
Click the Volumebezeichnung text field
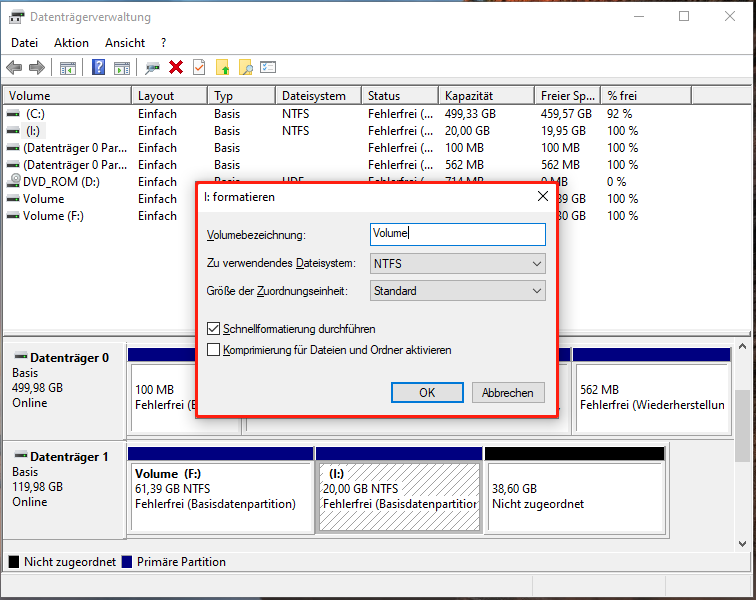coord(458,234)
